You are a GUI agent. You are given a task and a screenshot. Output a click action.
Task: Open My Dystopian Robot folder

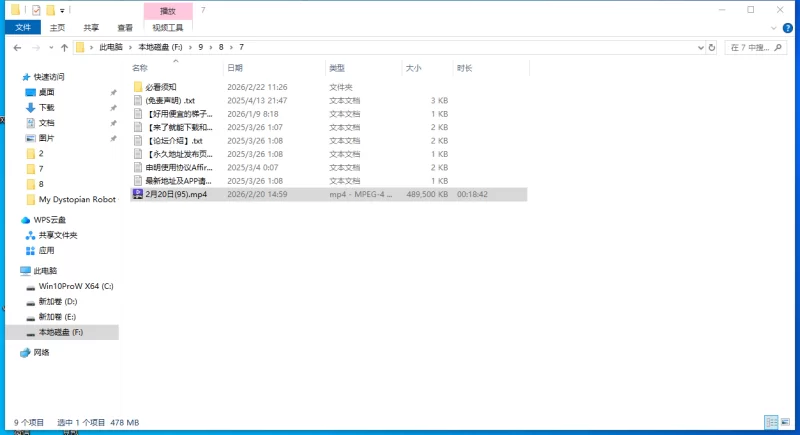pos(77,199)
